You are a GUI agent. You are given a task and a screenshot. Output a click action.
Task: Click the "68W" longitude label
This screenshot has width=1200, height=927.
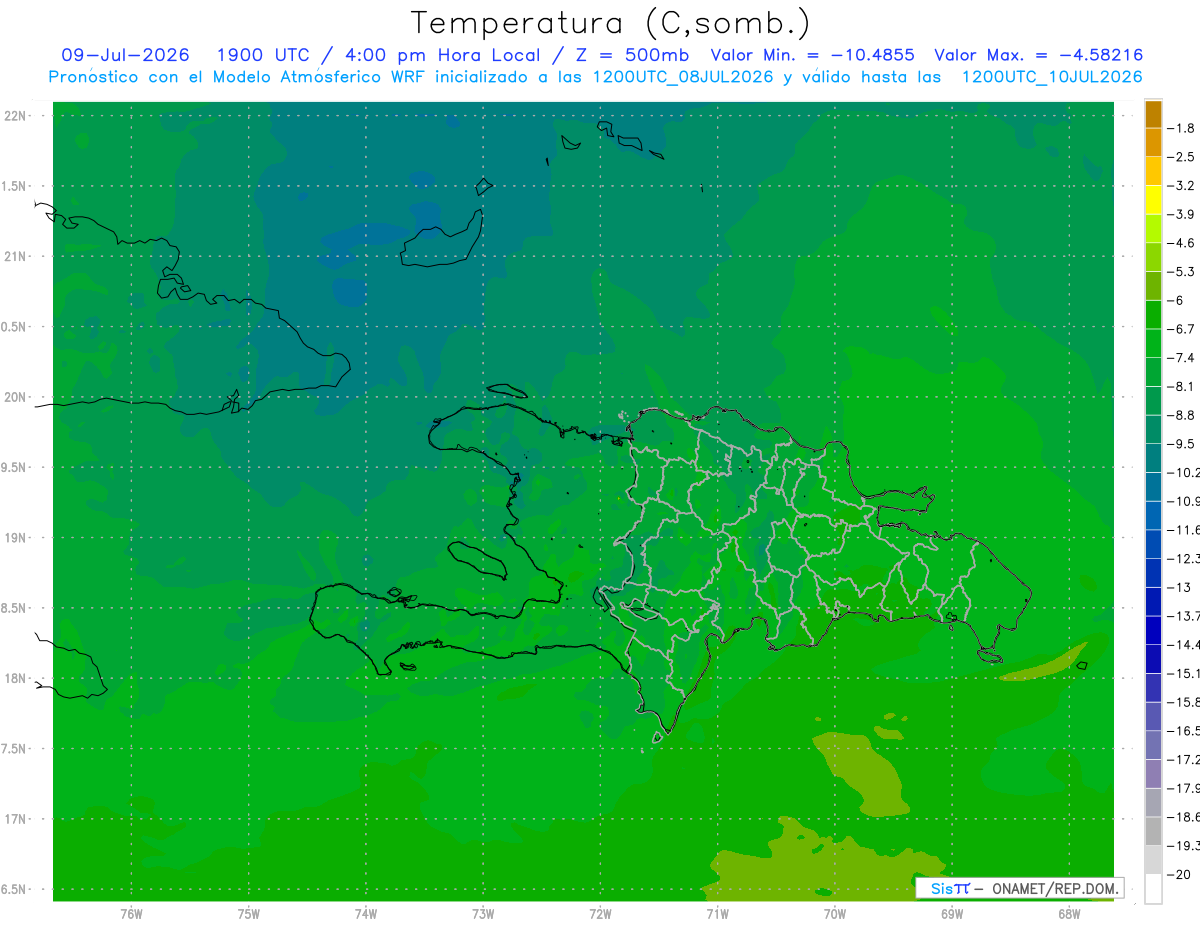coord(1069,914)
